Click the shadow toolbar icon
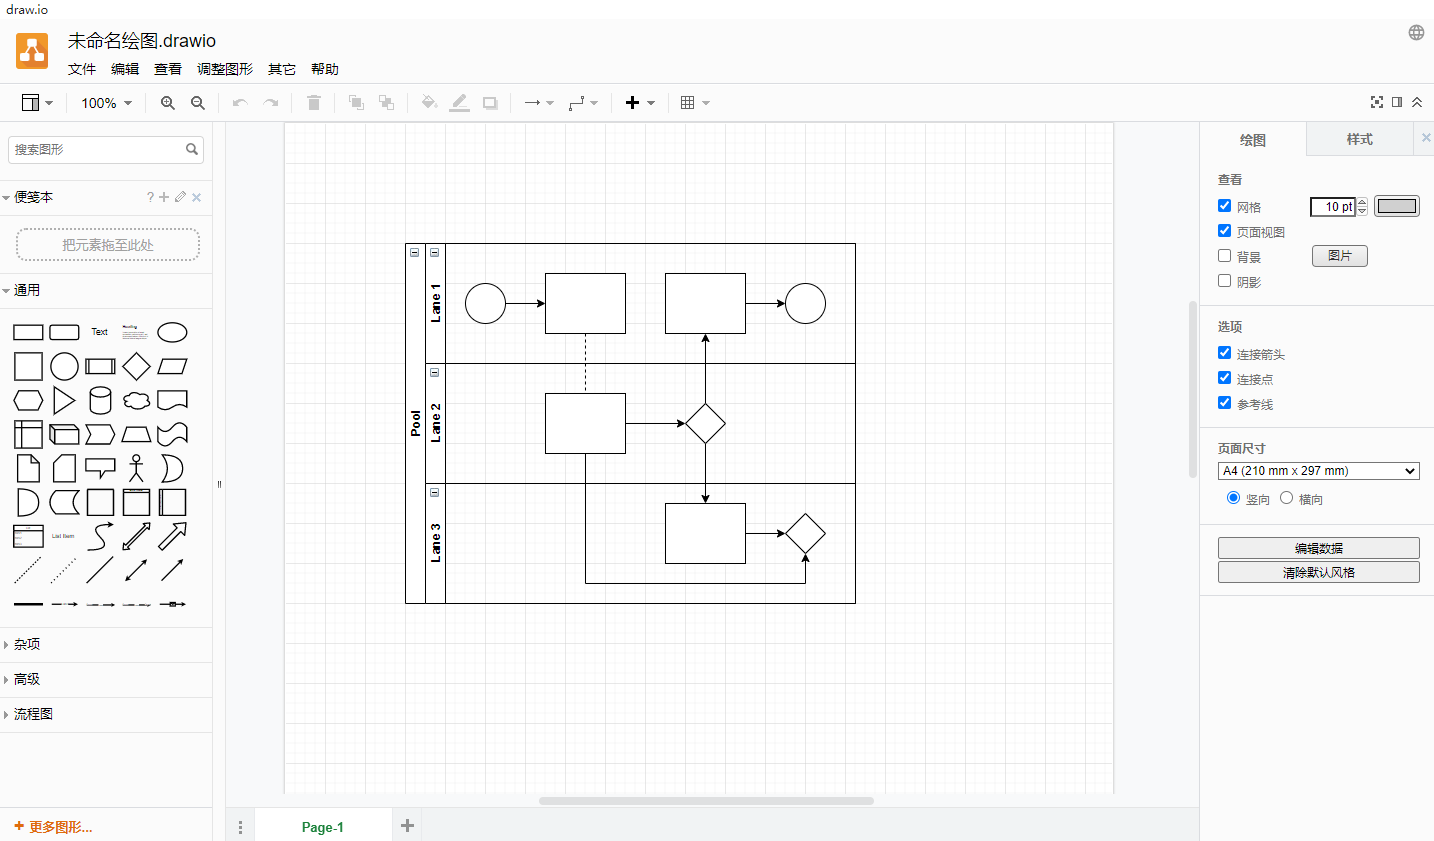The height and width of the screenshot is (841, 1434). 490,103
